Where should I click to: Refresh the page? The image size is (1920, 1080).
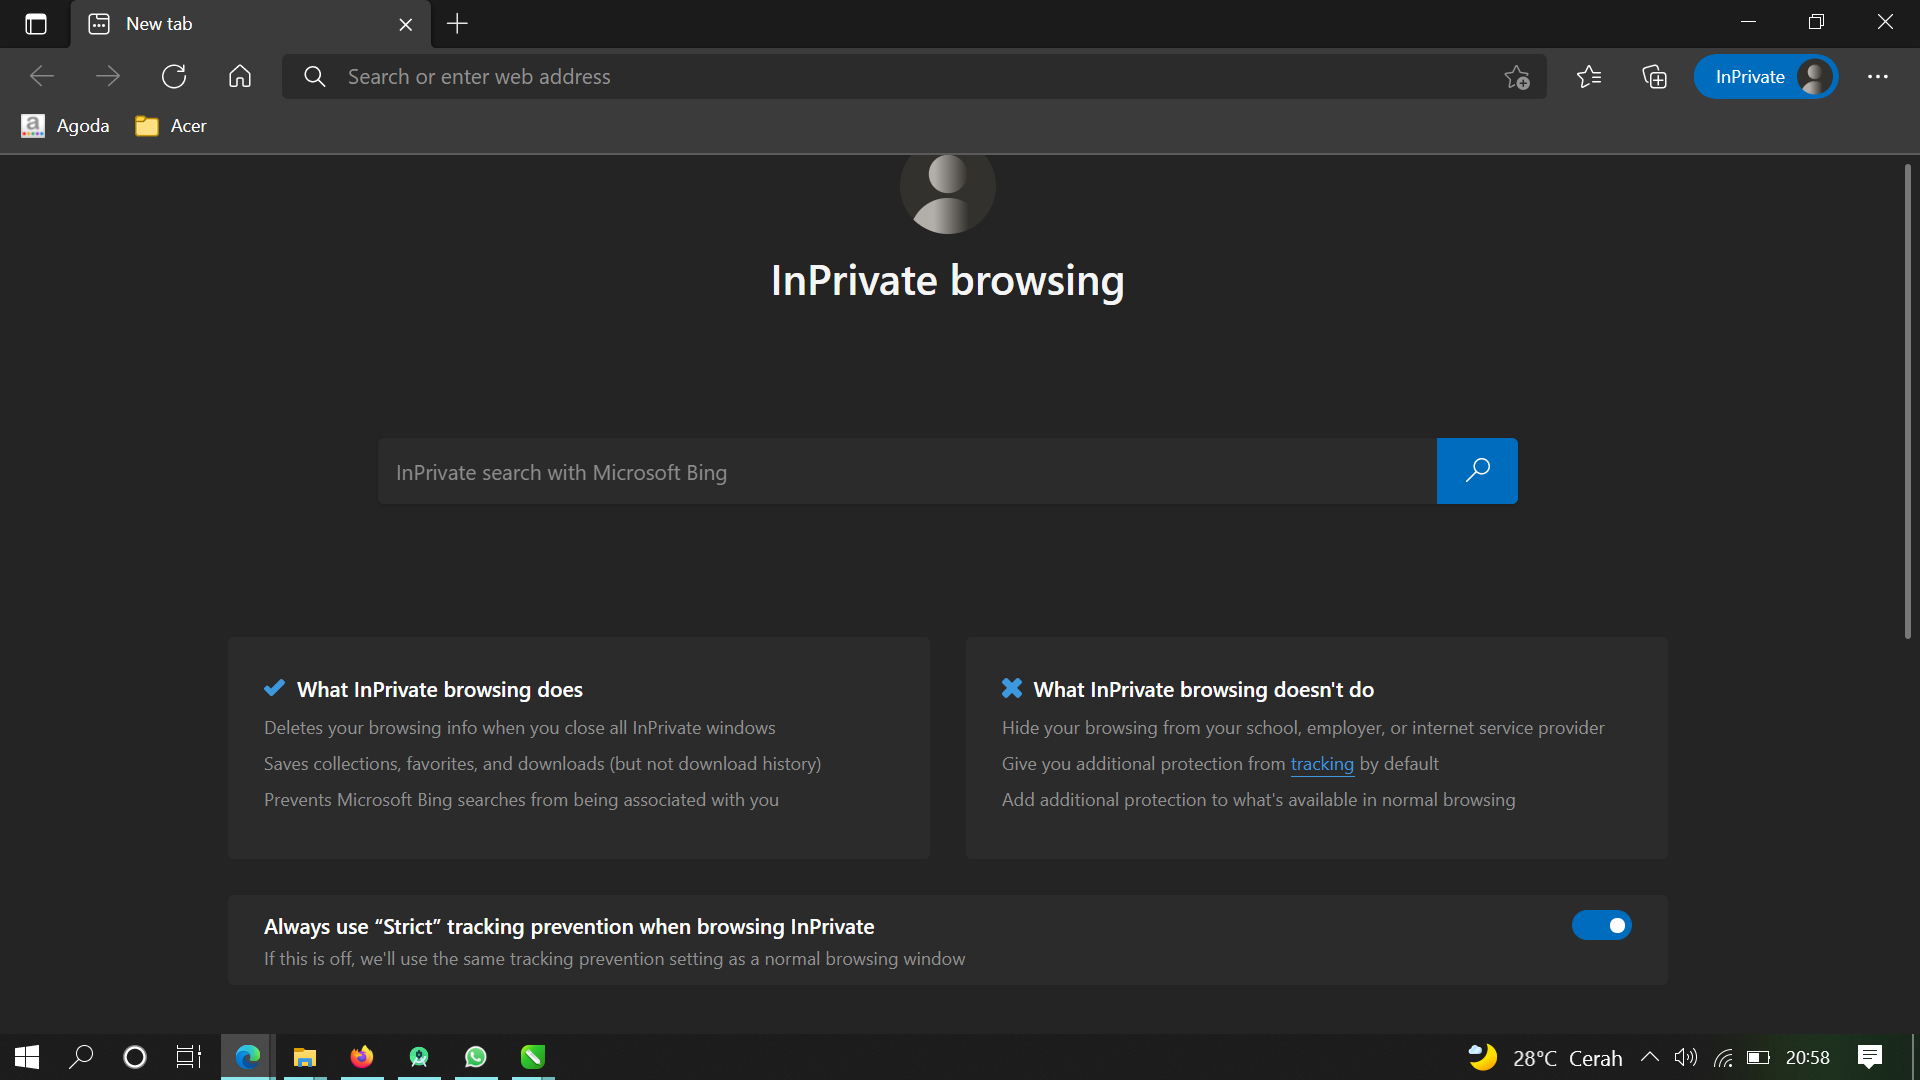tap(174, 76)
